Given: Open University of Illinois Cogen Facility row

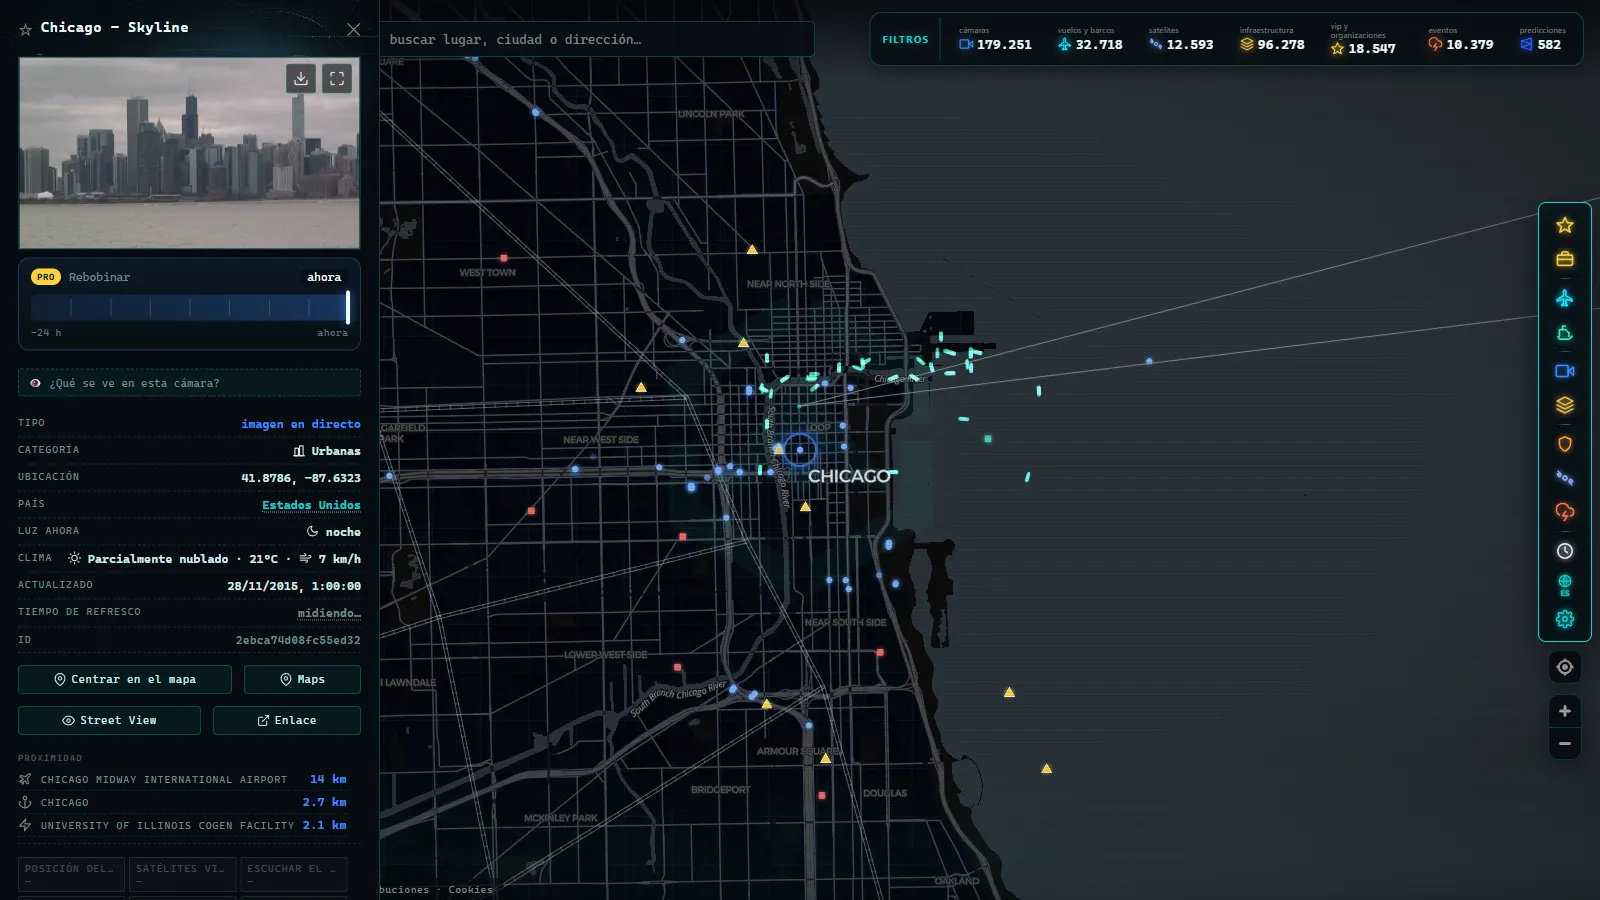Looking at the screenshot, I should tap(183, 825).
